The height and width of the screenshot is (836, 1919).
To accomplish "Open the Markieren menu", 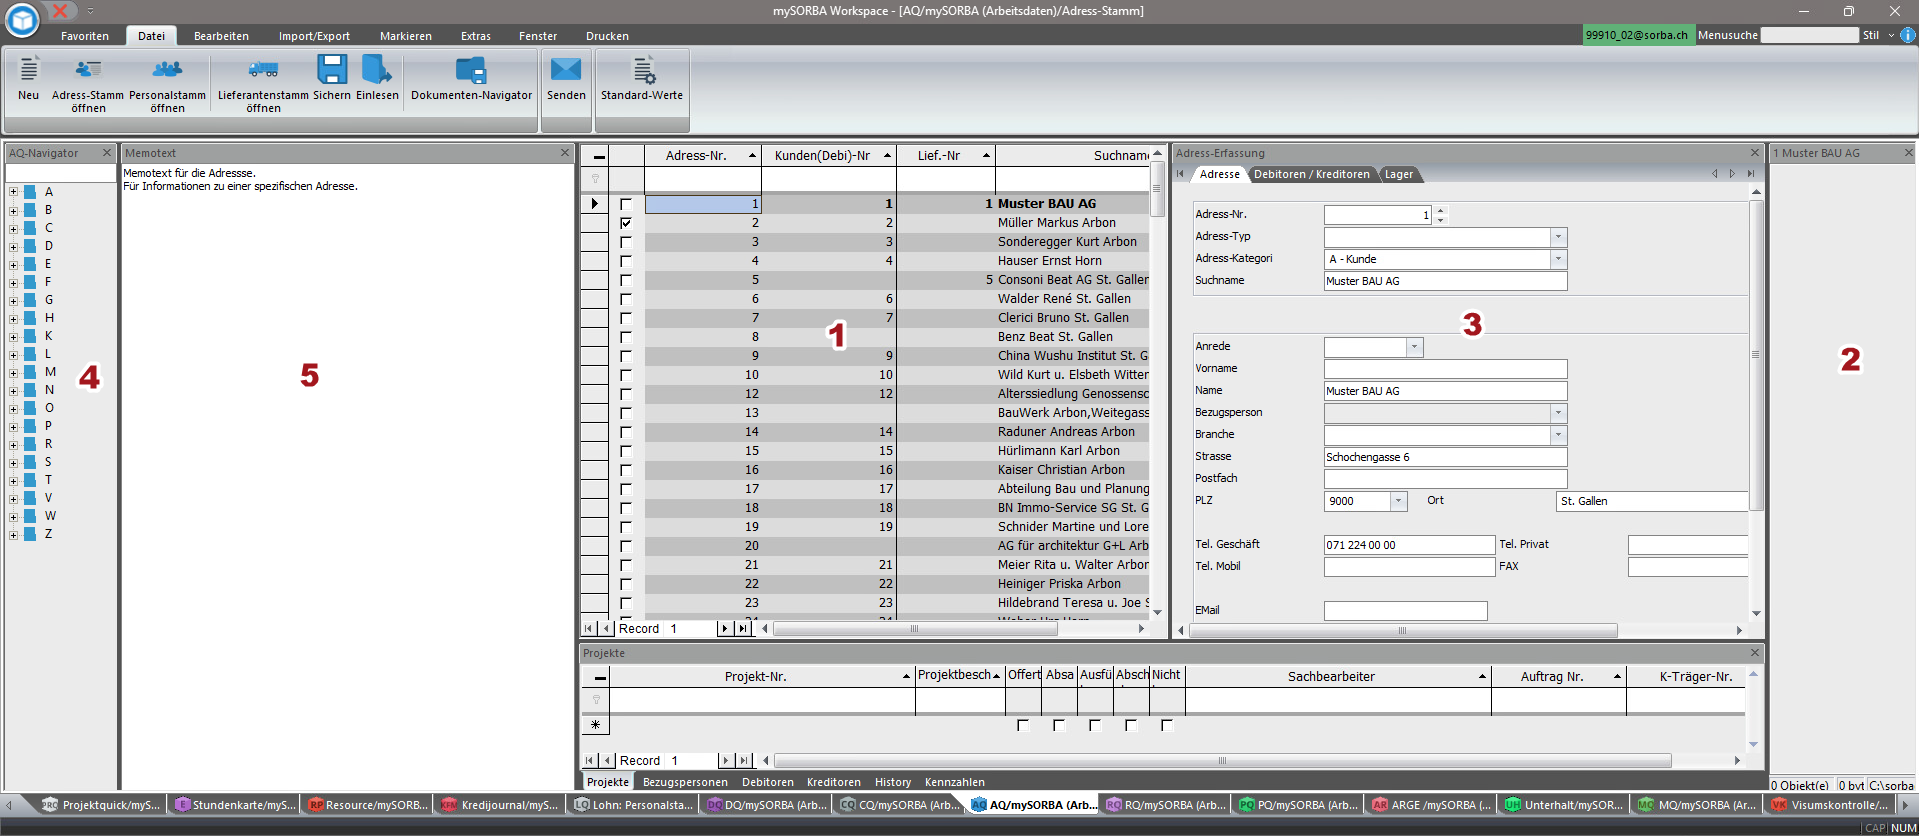I will 406,36.
